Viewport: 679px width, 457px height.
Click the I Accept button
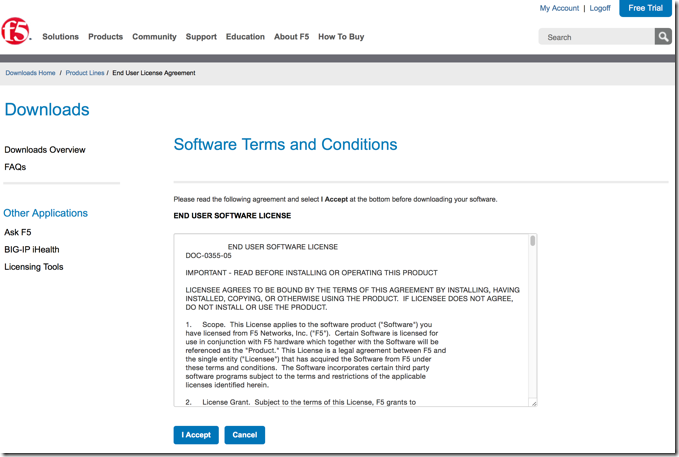196,435
